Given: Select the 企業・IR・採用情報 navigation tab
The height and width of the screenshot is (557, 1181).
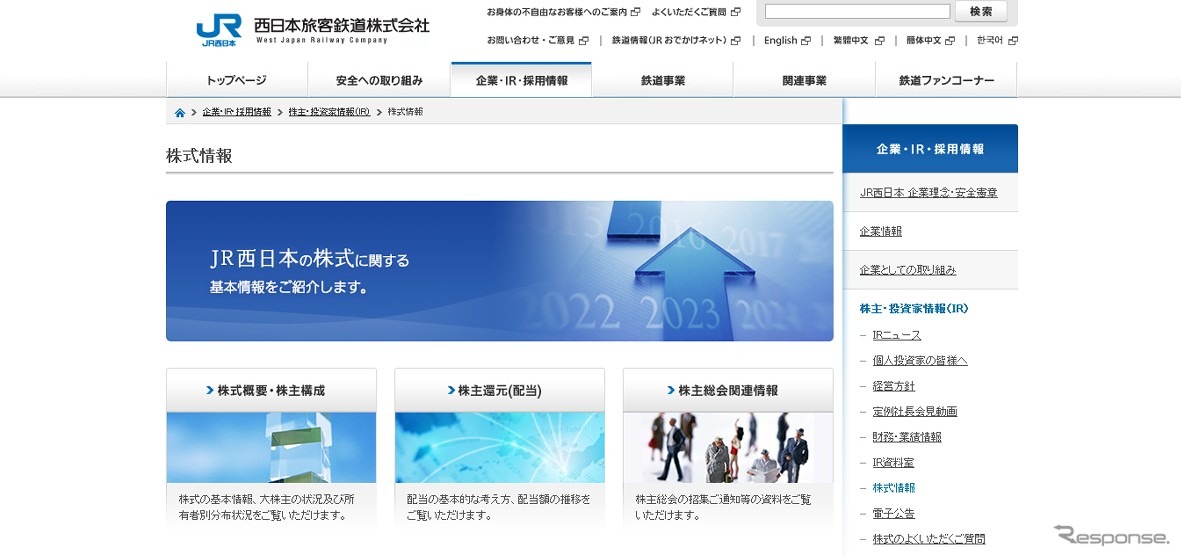Looking at the screenshot, I should coord(521,80).
